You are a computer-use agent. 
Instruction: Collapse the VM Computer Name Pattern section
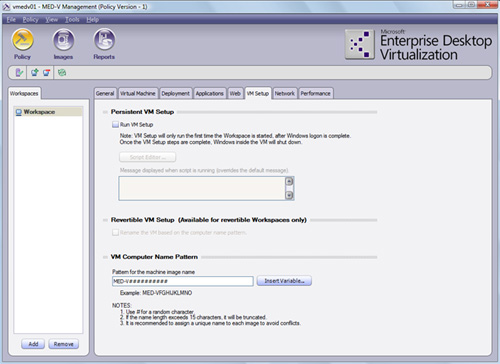(105, 257)
